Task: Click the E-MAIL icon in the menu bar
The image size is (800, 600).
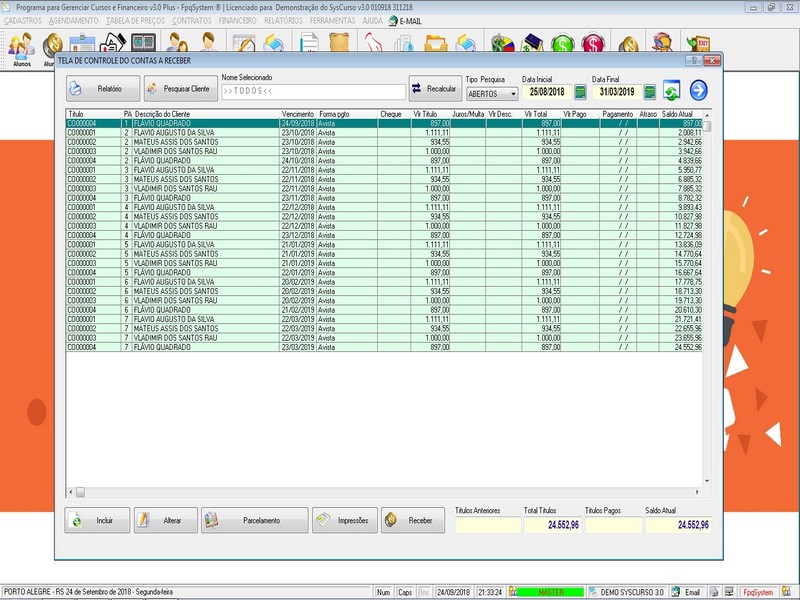Action: (404, 20)
